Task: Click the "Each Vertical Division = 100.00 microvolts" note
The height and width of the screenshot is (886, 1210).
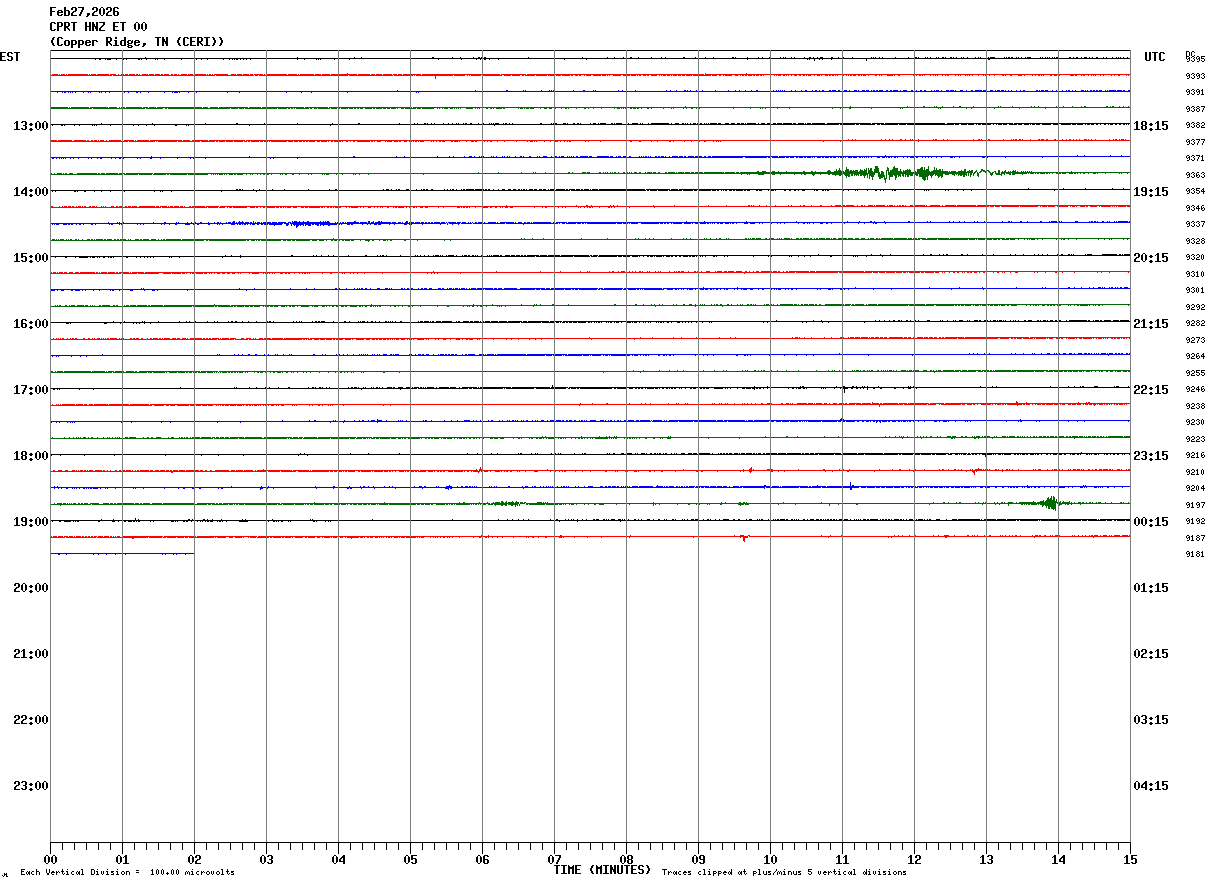Action: tap(127, 873)
